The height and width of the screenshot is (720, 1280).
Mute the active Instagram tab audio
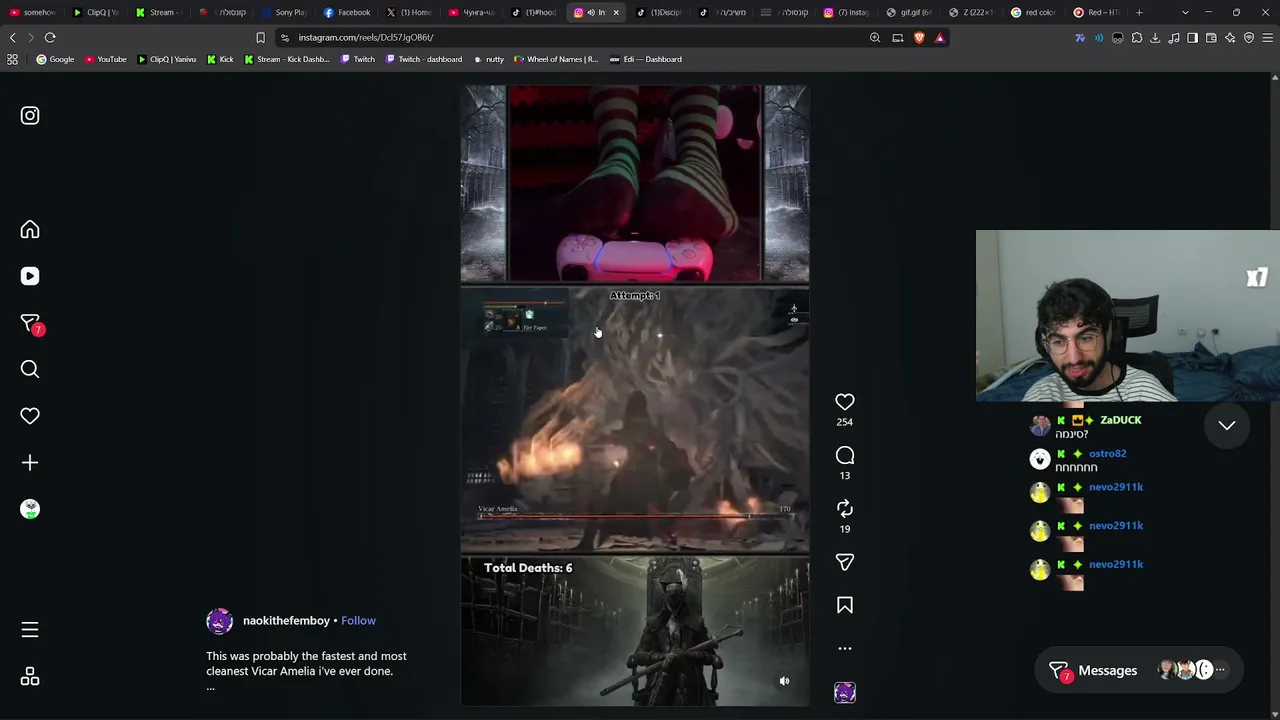point(591,13)
